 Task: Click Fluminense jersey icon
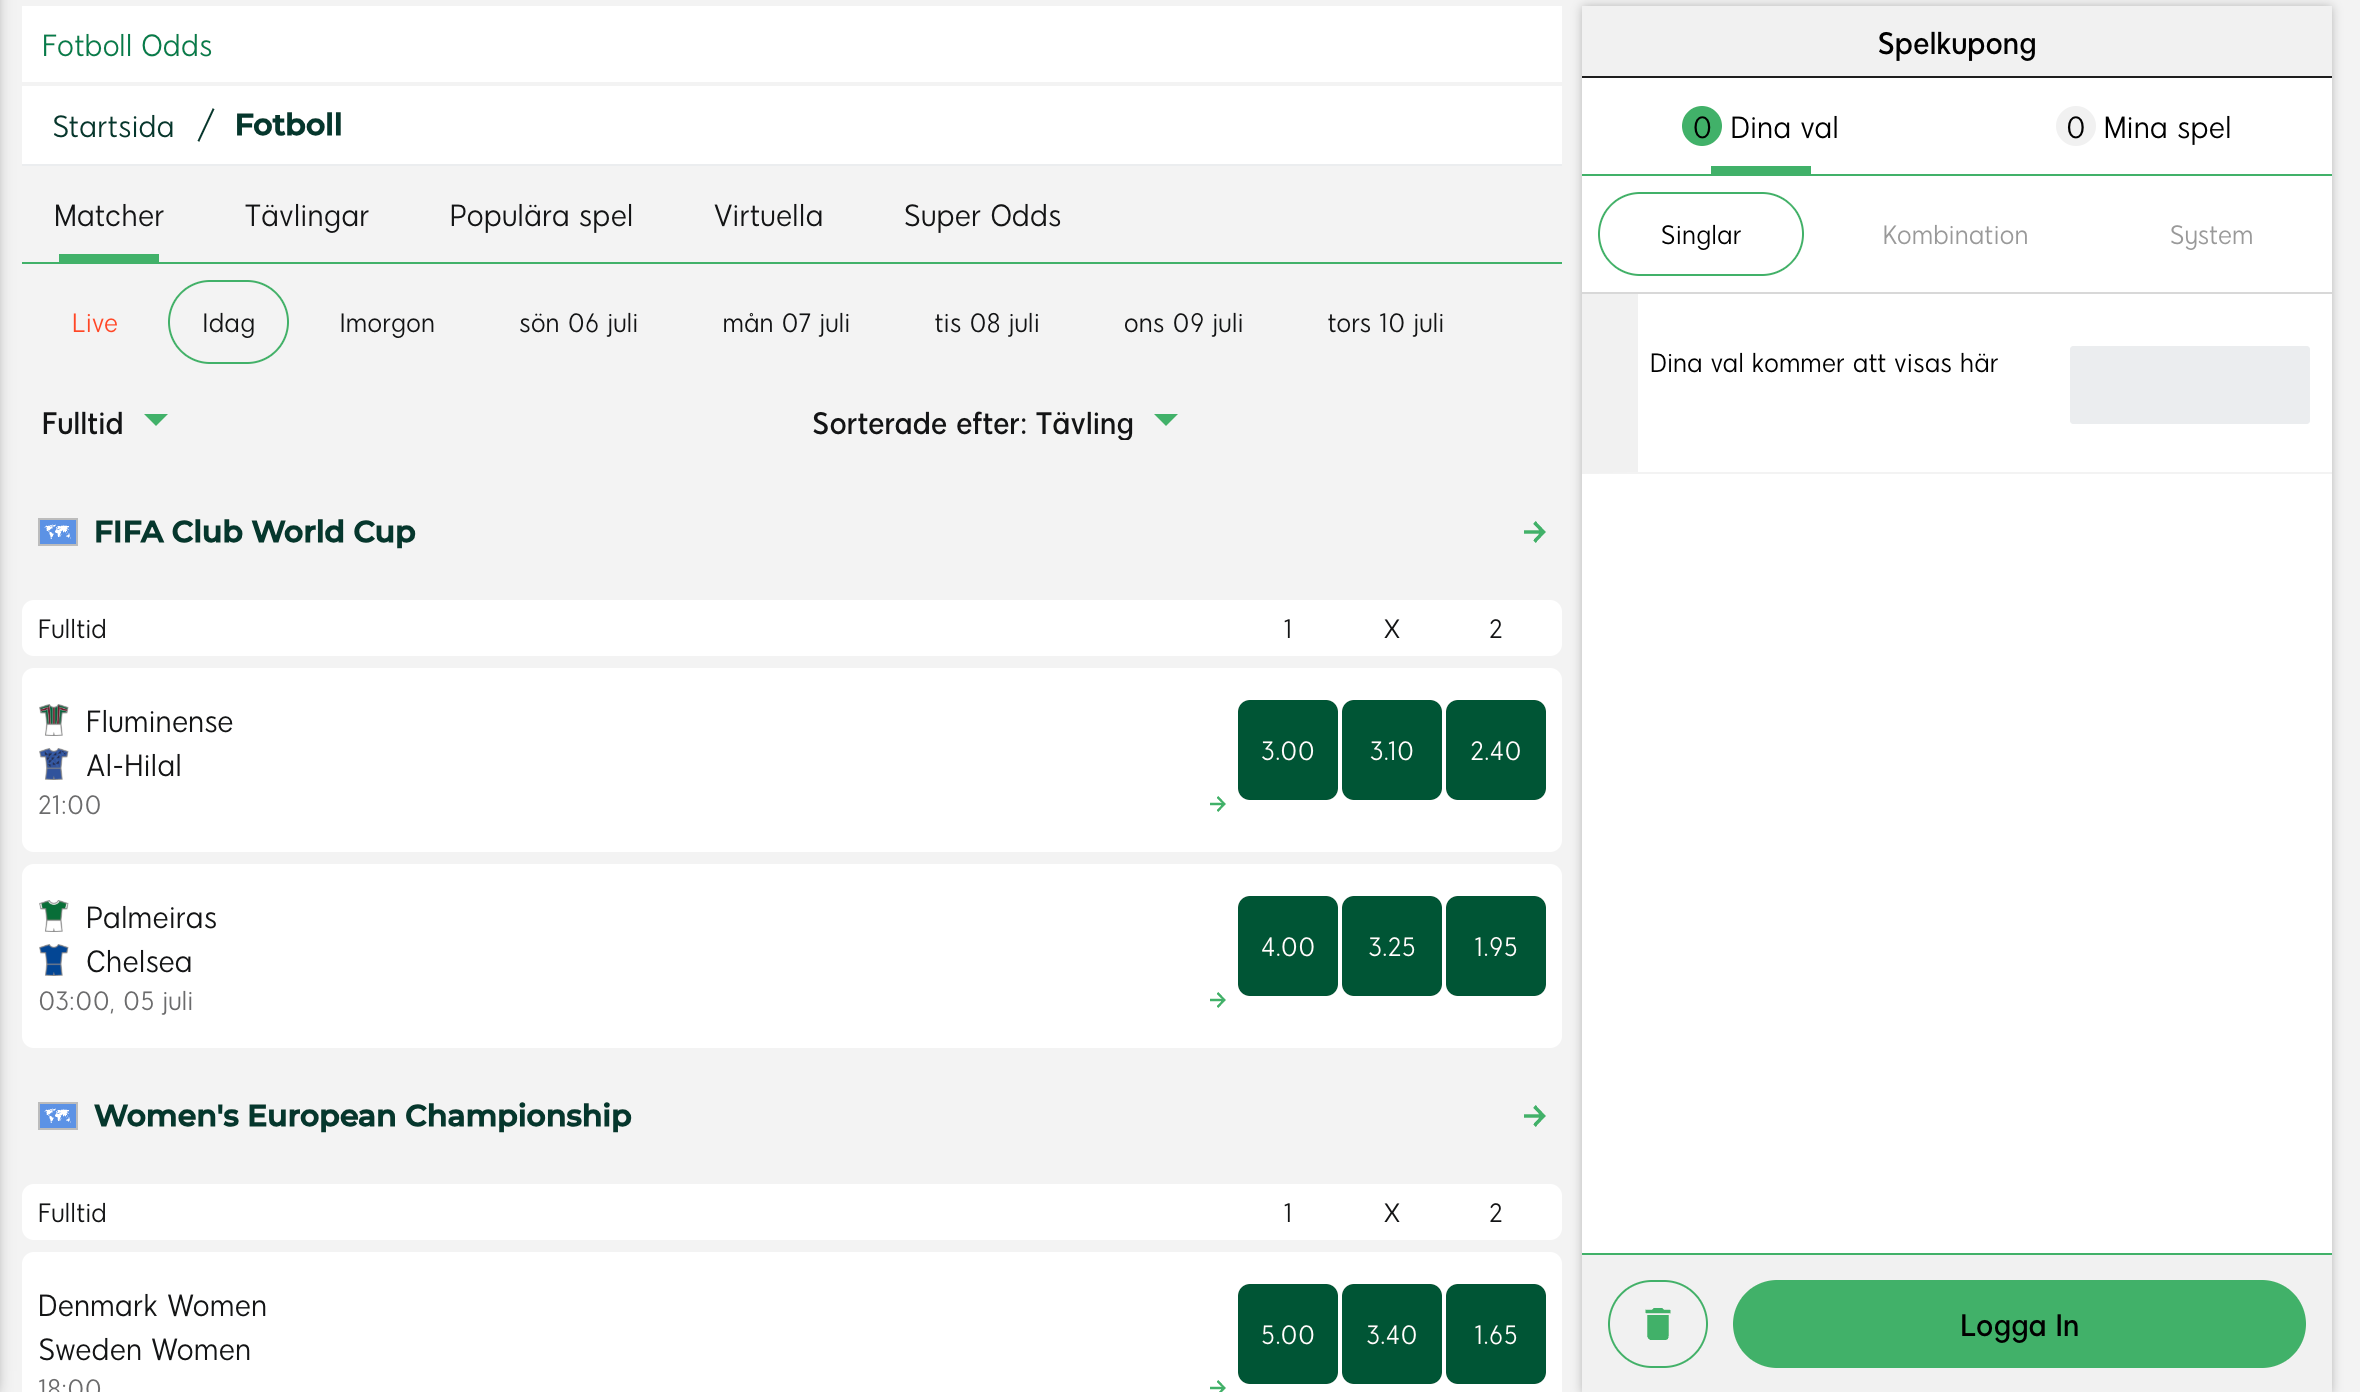(54, 720)
